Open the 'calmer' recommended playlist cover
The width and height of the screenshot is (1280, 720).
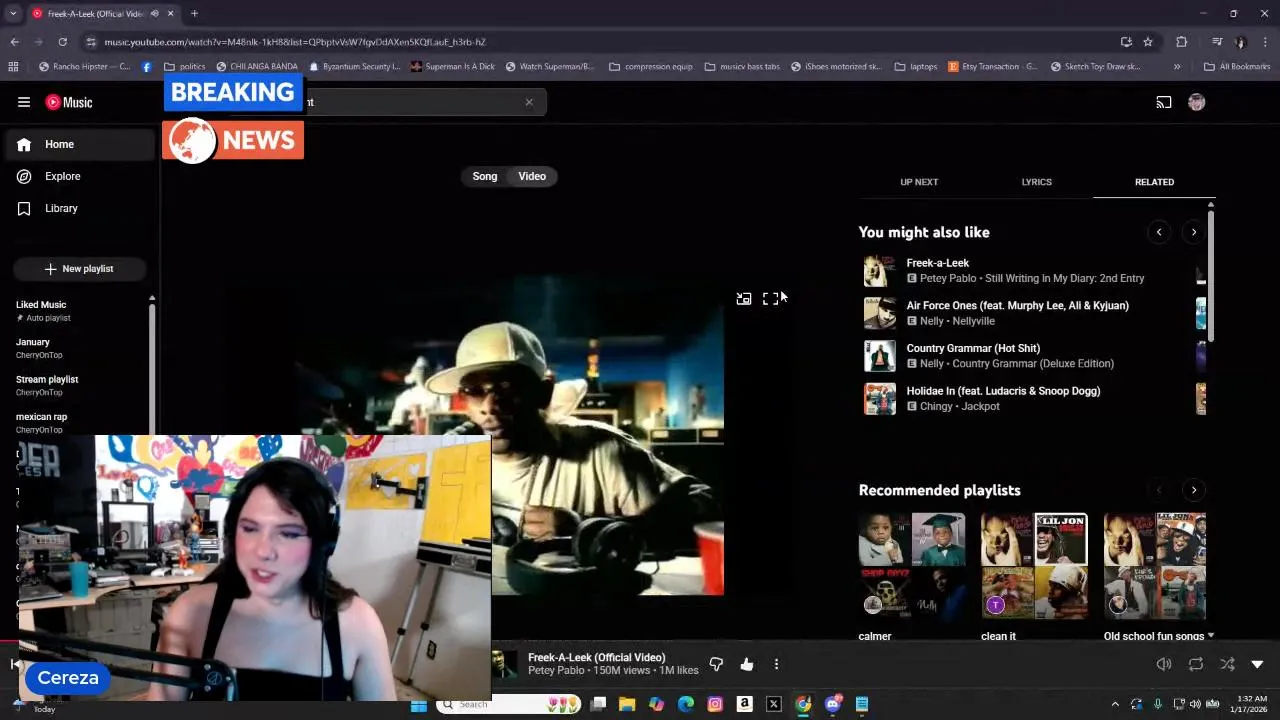click(912, 566)
